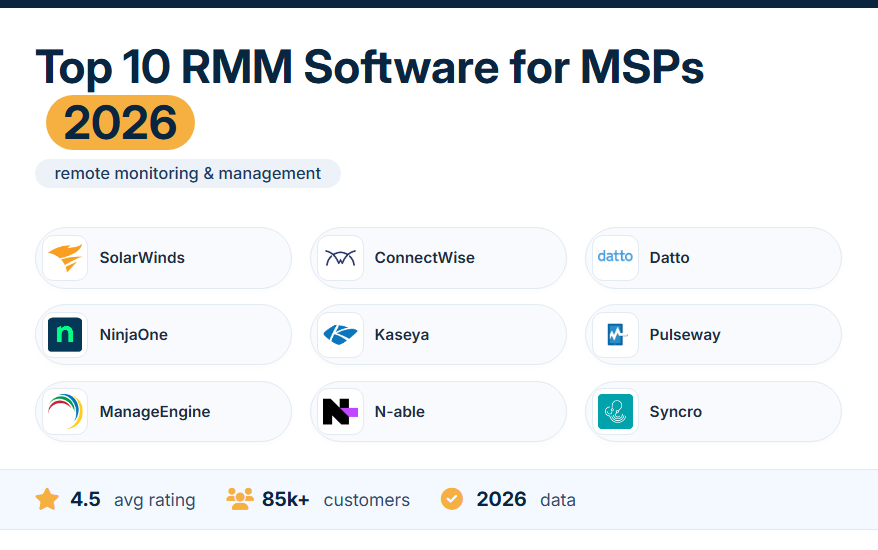Open the Kaseya vendor name
This screenshot has width=878, height=550.
(x=401, y=335)
